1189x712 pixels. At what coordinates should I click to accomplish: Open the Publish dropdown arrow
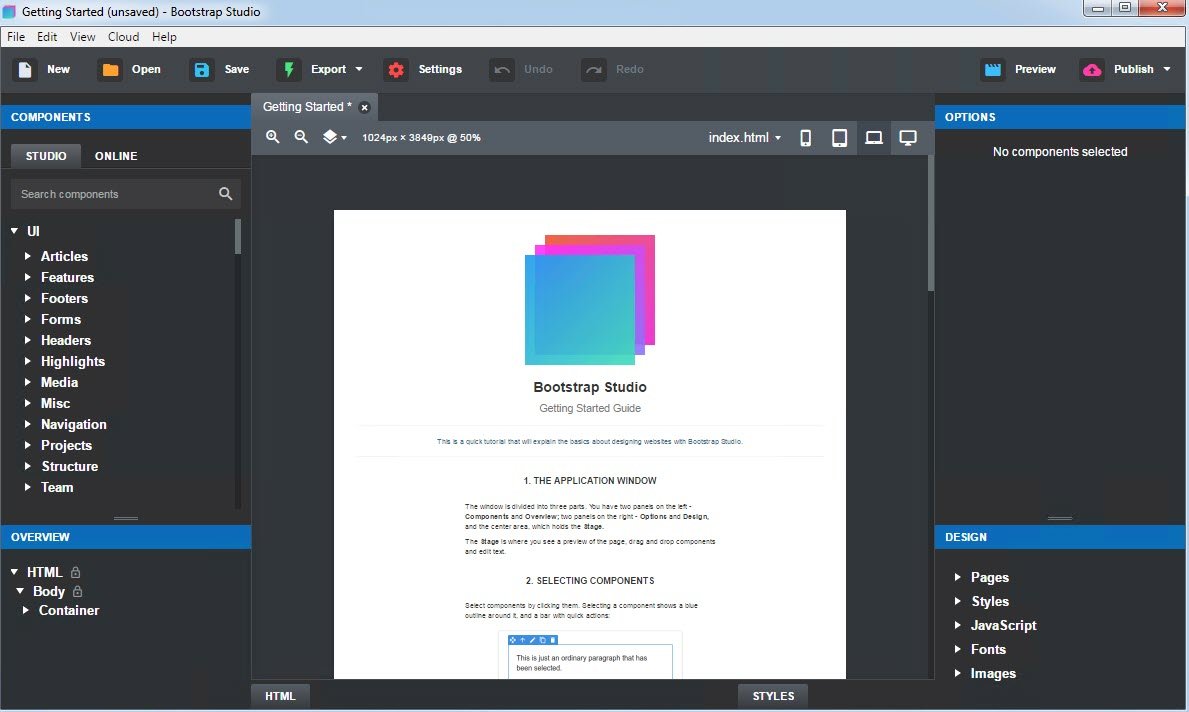point(1167,70)
